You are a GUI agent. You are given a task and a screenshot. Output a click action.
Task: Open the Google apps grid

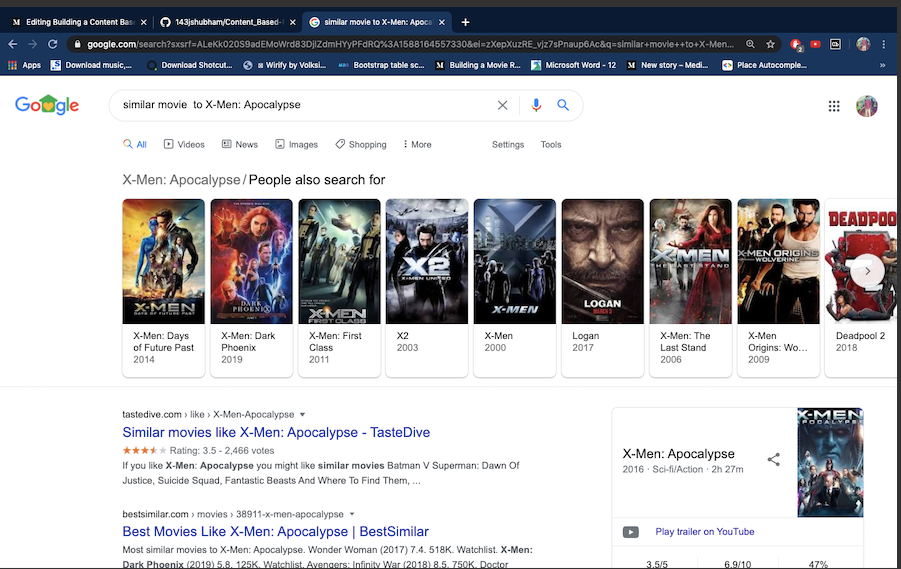pos(834,106)
